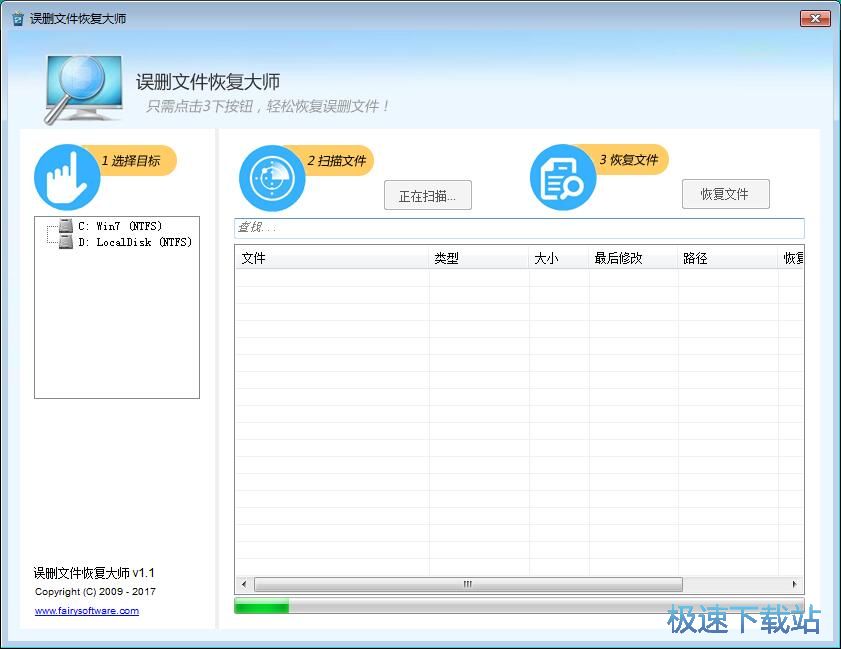Viewport: 841px width, 649px height.
Task: Click the monitor with magnifier app logo
Action: point(84,89)
